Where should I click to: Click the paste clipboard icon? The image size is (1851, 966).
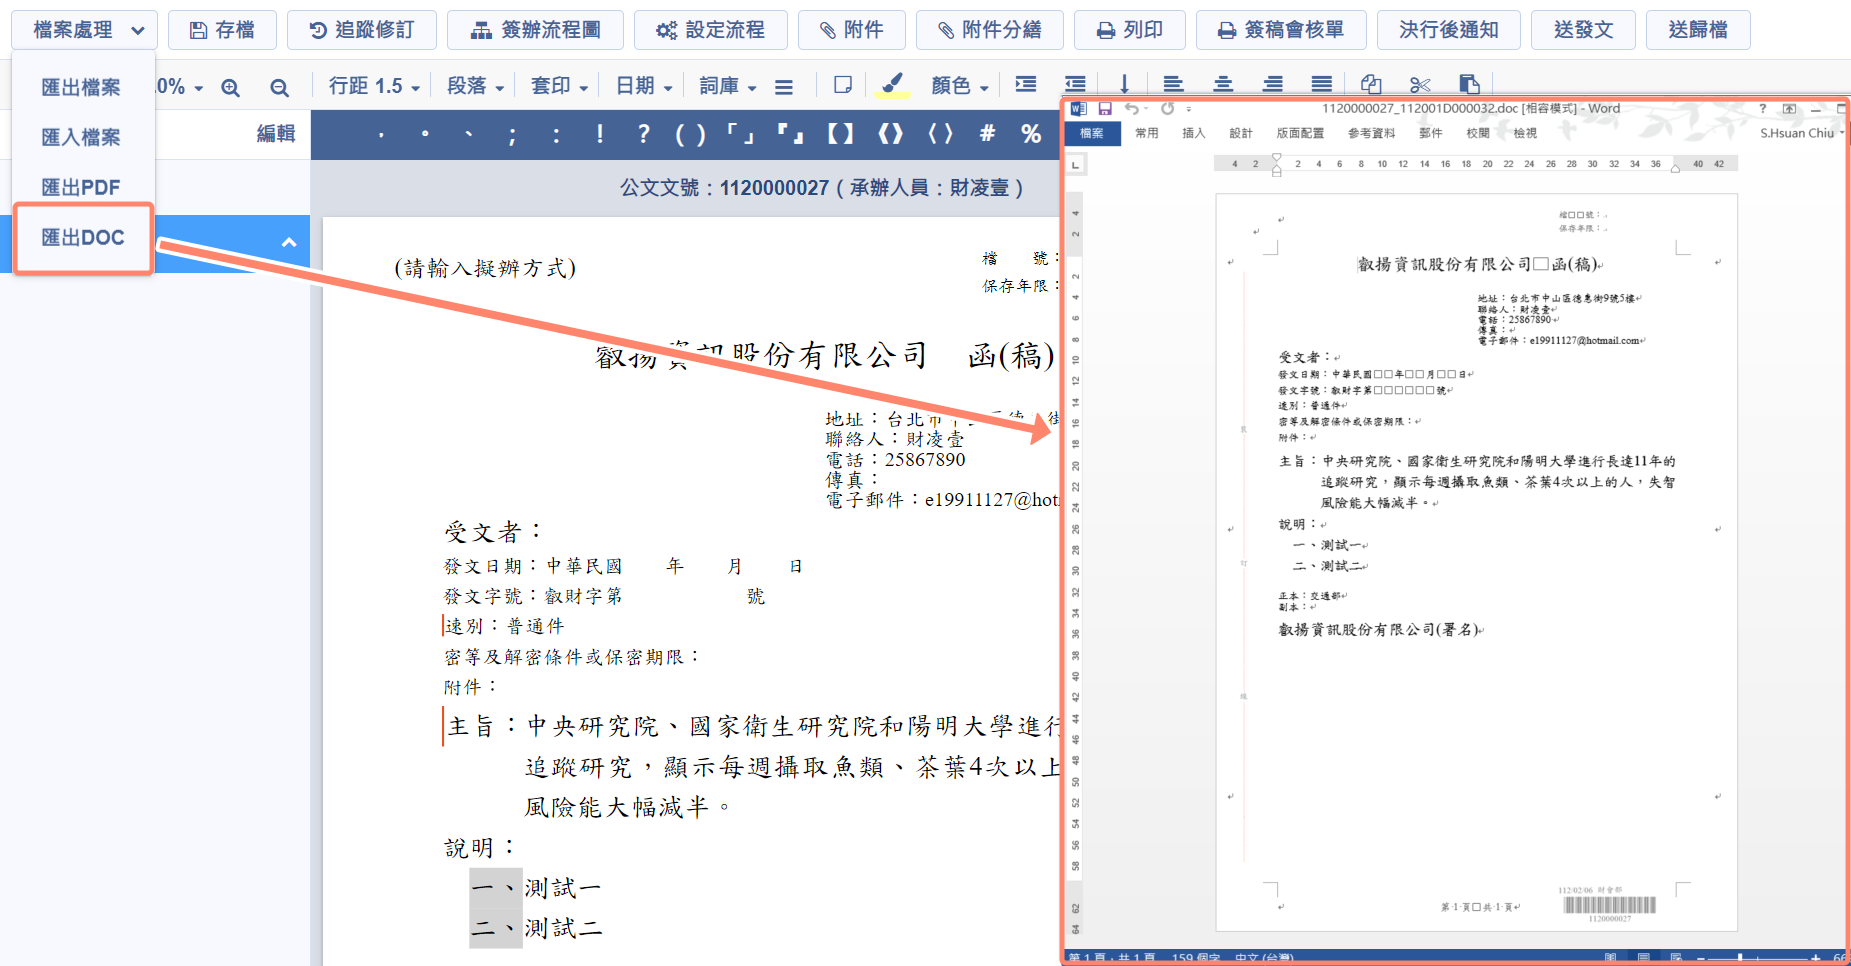1468,85
